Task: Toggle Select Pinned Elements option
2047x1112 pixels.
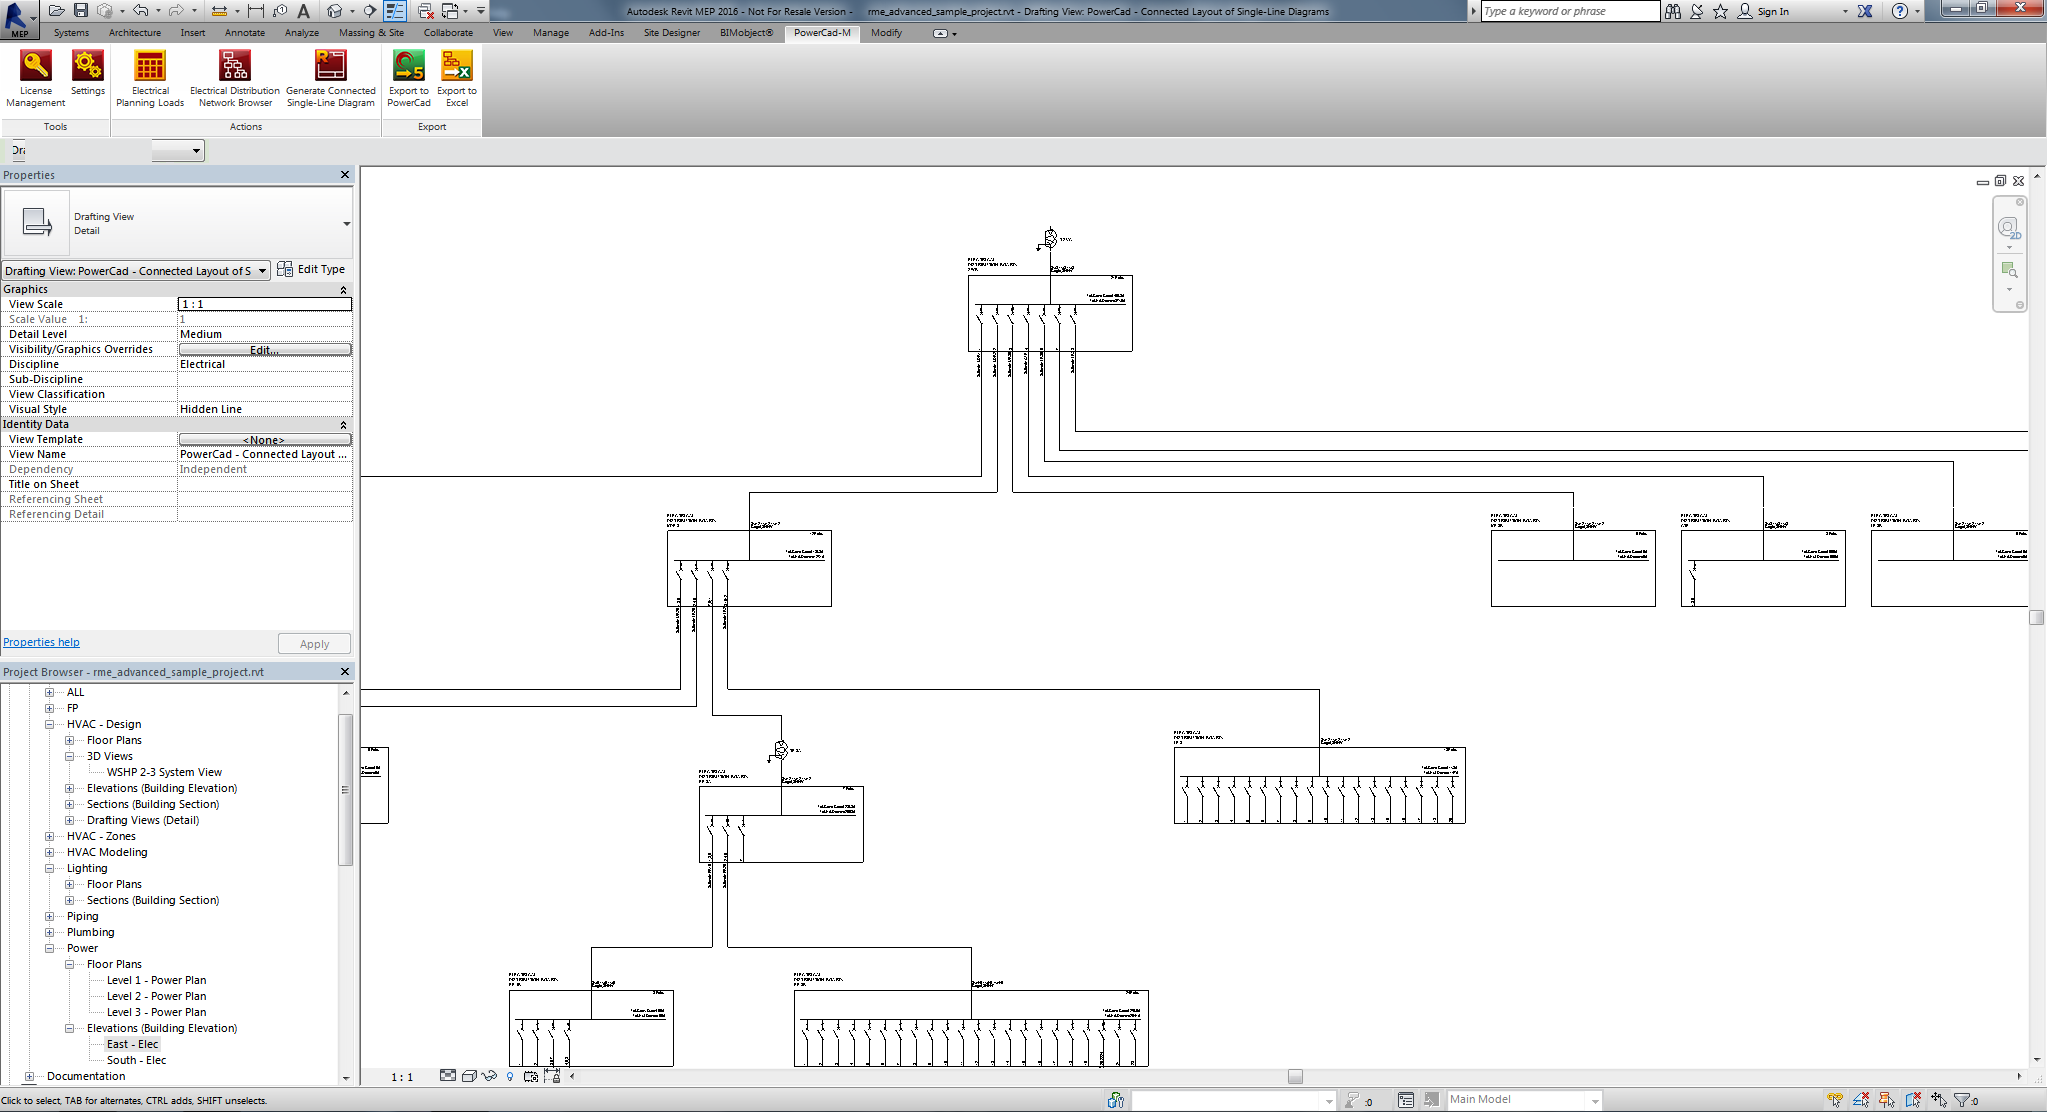Action: tap(1887, 1100)
